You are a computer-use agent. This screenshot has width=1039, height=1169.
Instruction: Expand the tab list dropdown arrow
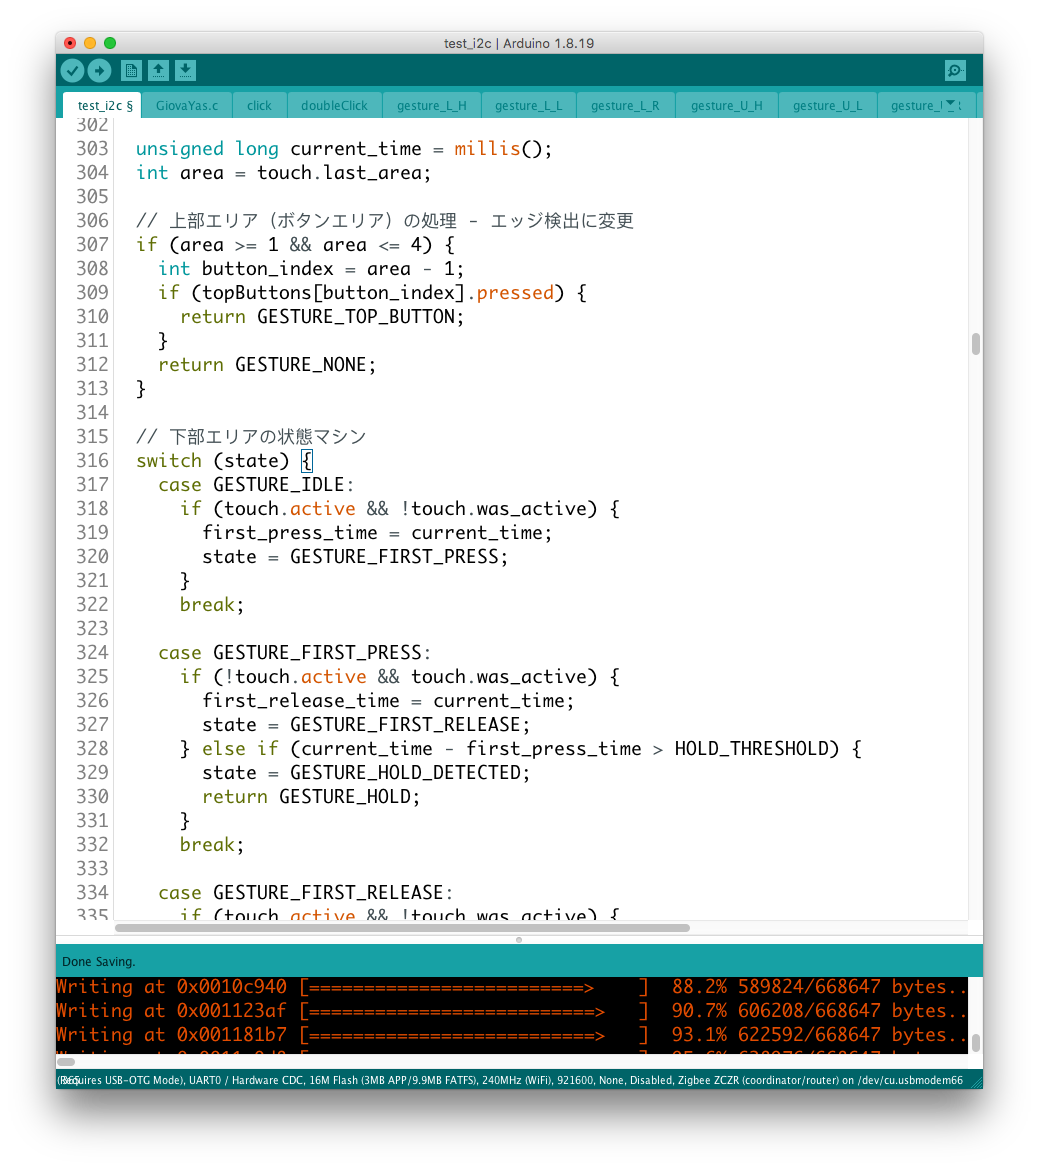(950, 104)
